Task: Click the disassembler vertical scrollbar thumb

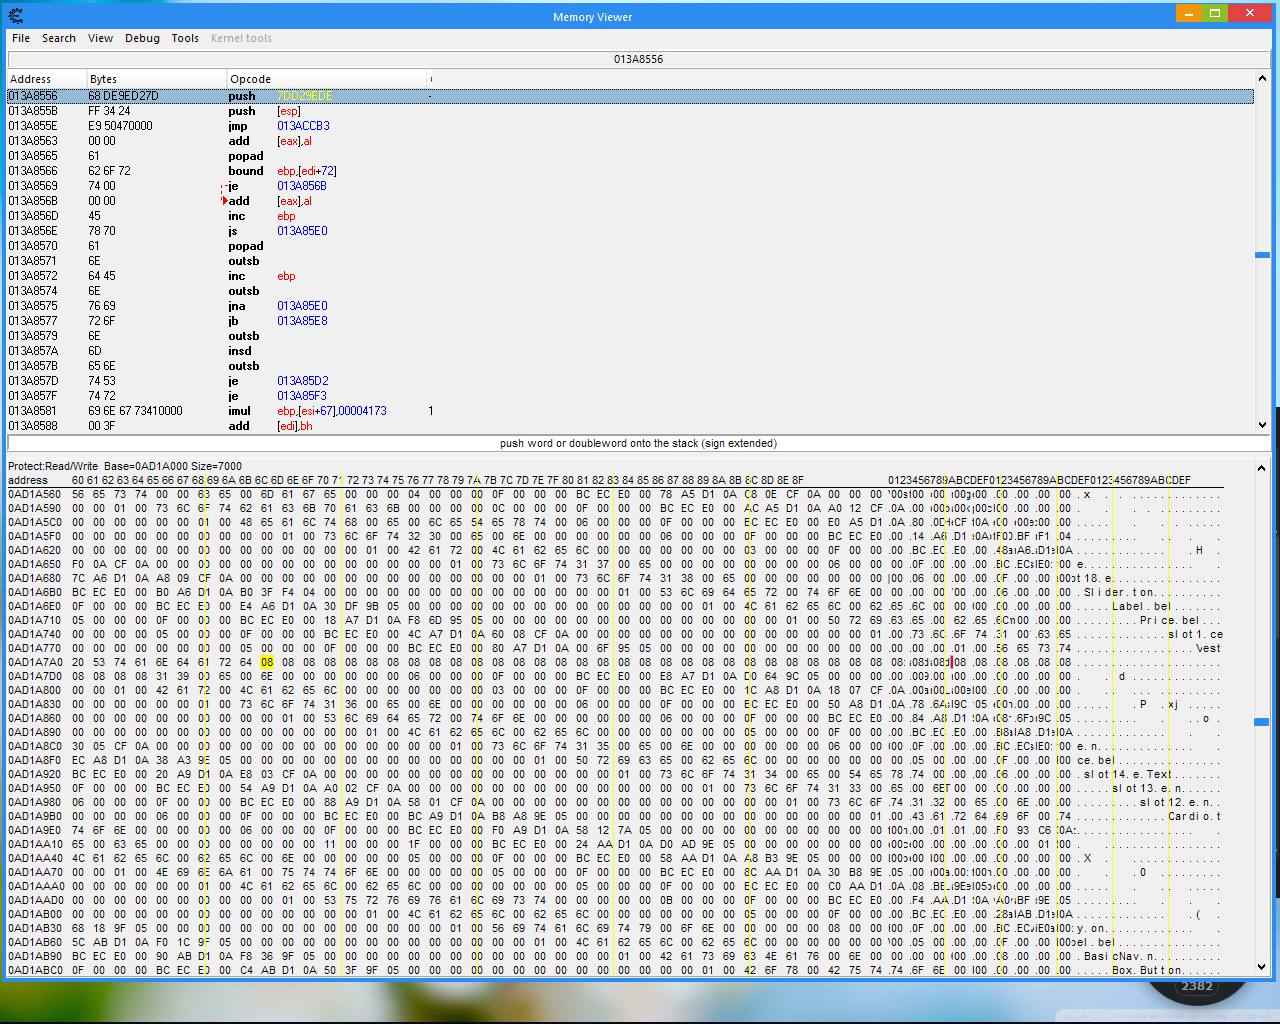Action: pyautogui.click(x=1262, y=255)
